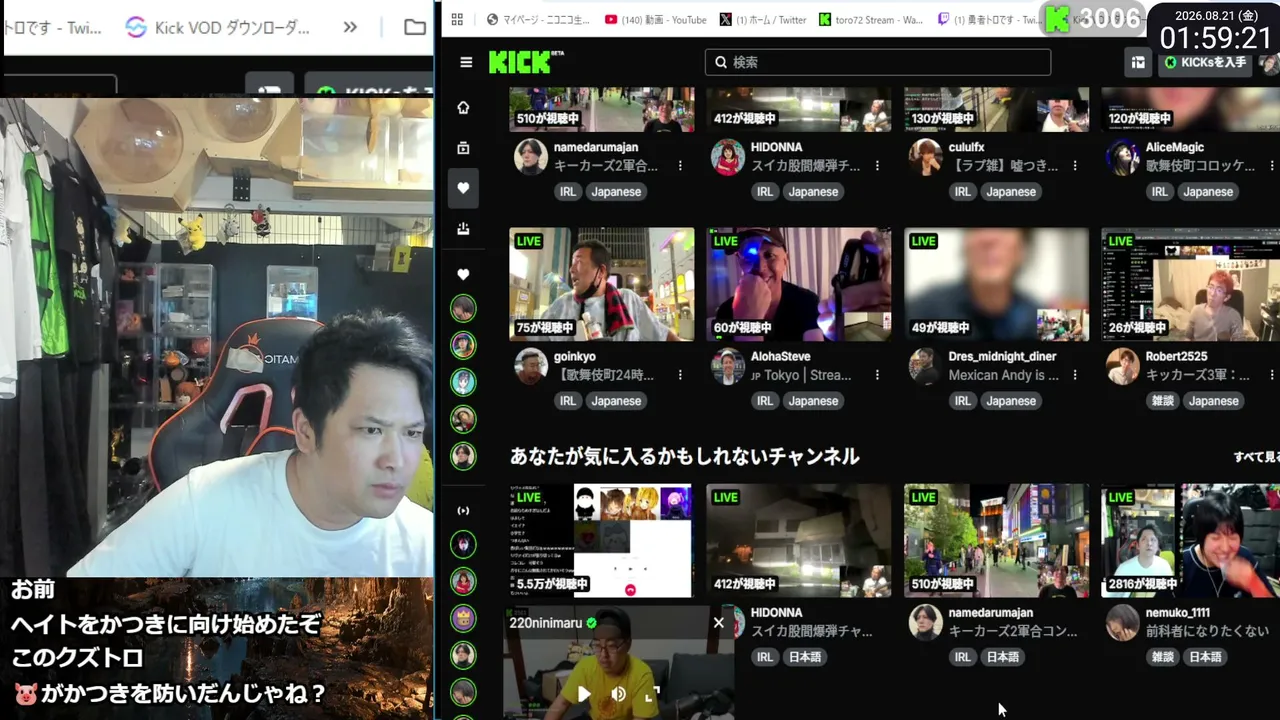Open the (140) 動画 - YouTube bookmark
This screenshot has width=1280, height=720.
coord(655,19)
